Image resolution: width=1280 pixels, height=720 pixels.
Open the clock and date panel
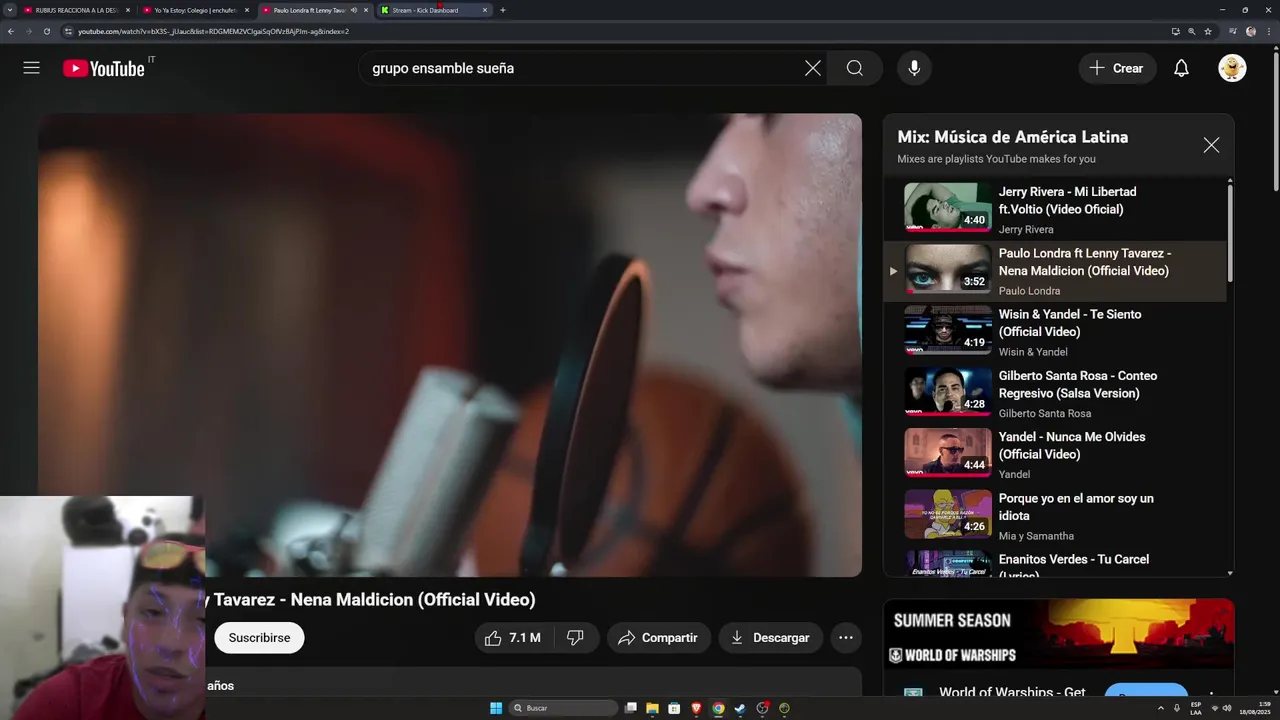pos(1254,708)
